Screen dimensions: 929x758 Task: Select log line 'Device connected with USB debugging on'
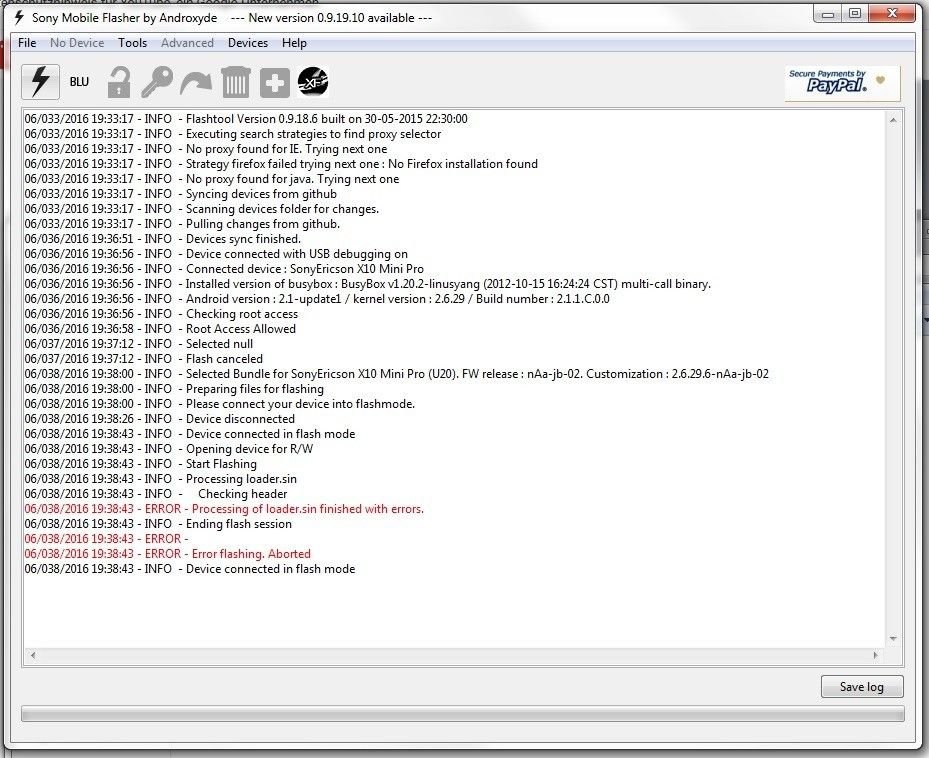point(216,254)
